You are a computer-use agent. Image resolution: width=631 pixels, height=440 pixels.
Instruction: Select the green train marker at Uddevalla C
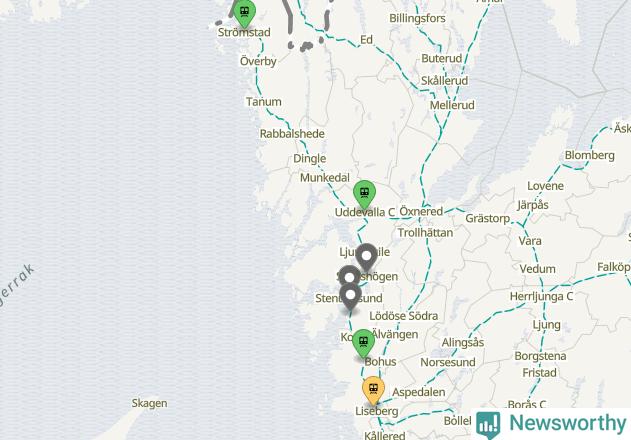click(x=365, y=195)
